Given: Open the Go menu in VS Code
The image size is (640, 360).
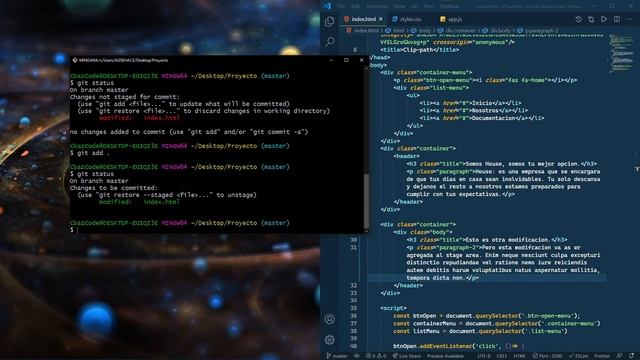Looking at the screenshot, I should (x=414, y=6).
